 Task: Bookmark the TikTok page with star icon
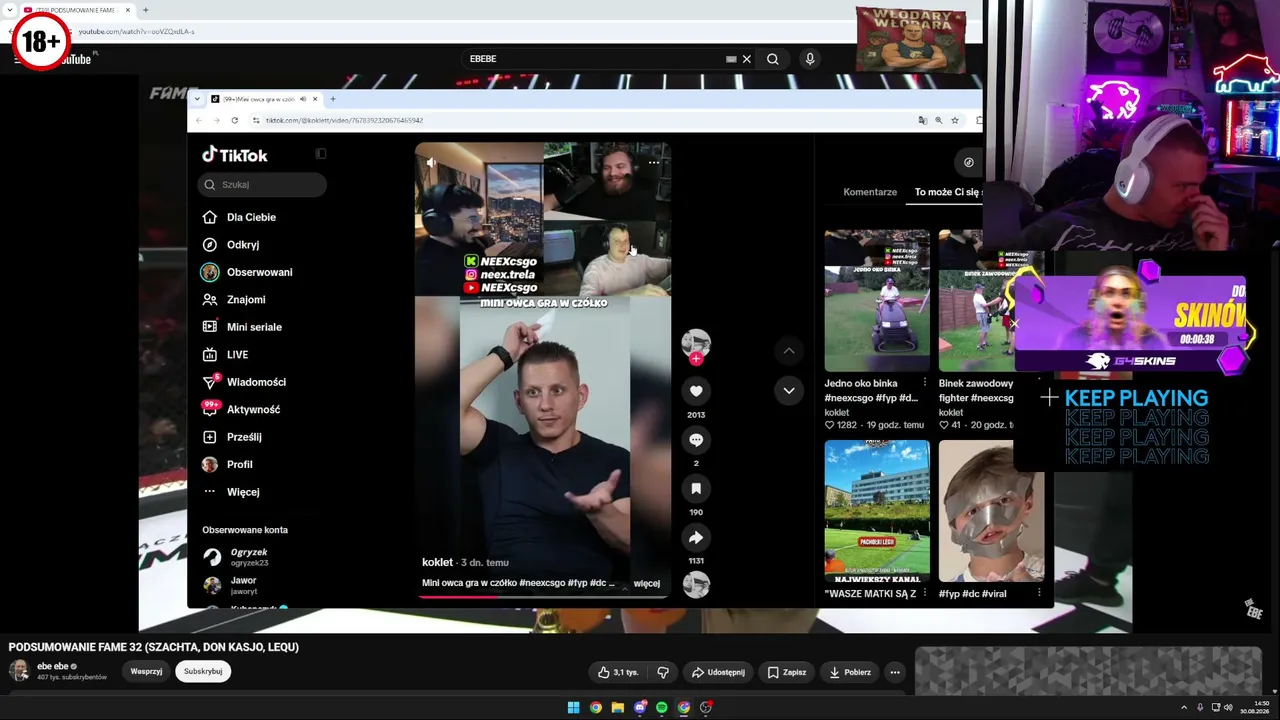tap(955, 120)
